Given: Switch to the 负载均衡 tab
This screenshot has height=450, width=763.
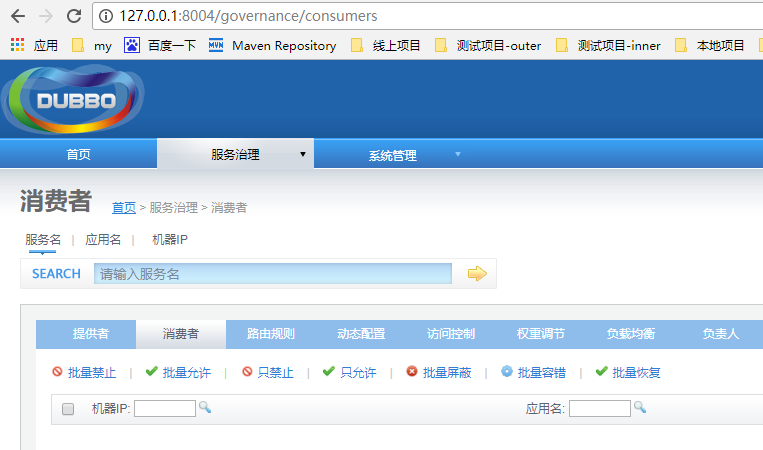Looking at the screenshot, I should (631, 334).
